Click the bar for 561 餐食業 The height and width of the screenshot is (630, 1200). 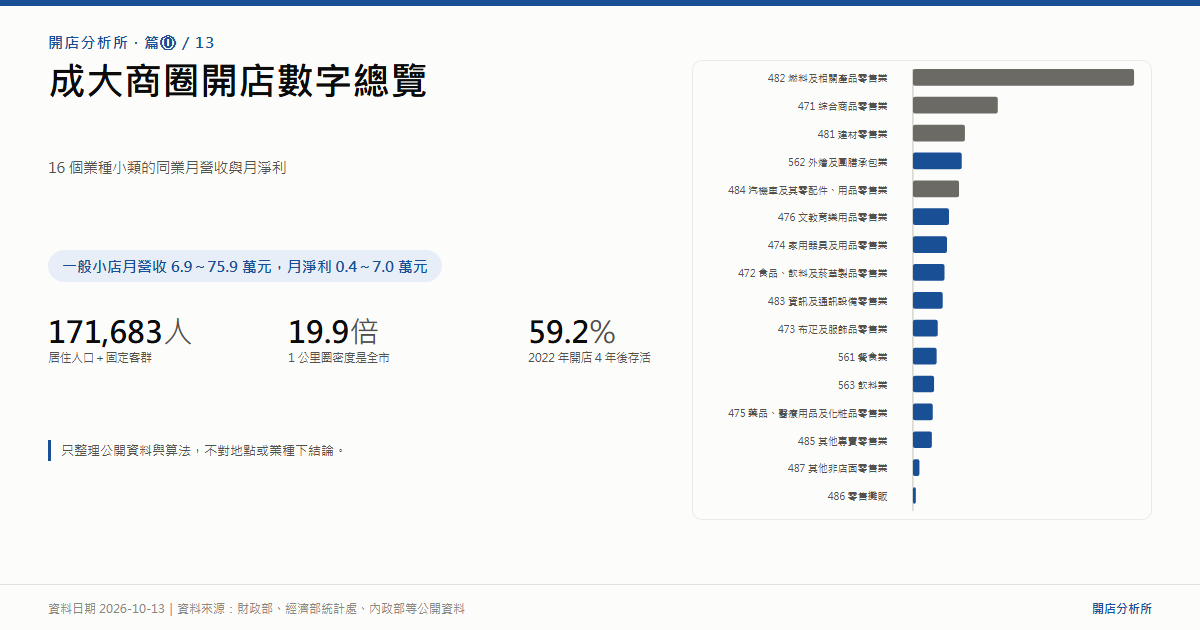click(925, 357)
